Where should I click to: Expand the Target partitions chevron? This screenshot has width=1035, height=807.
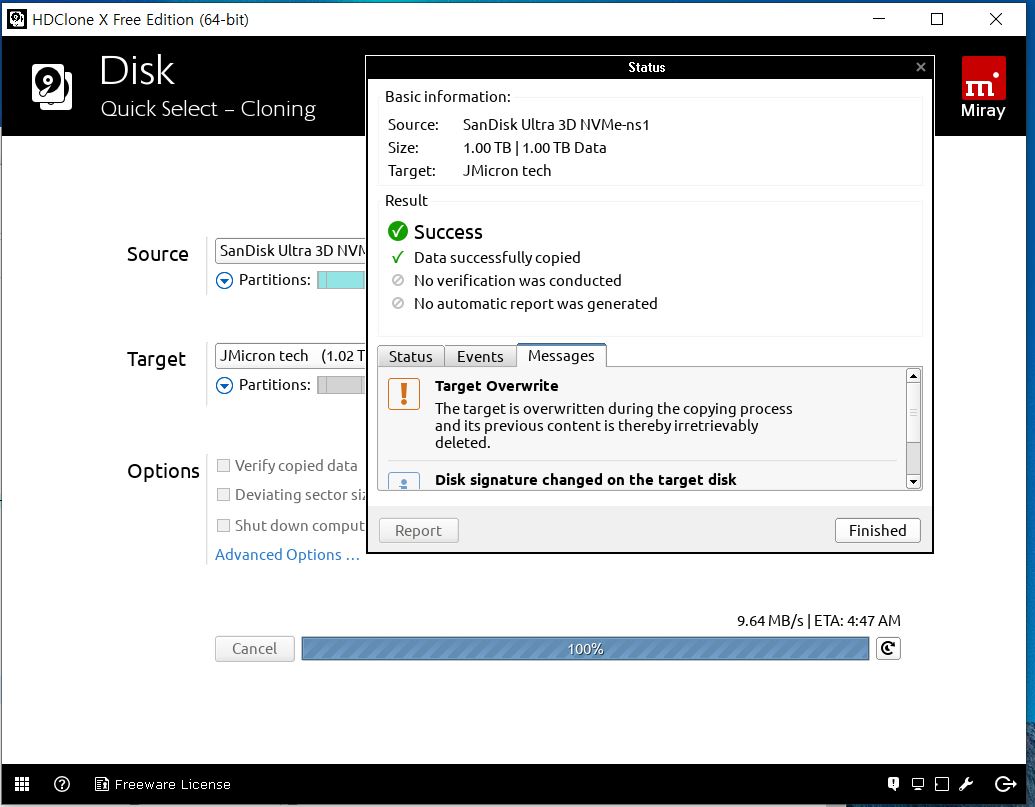pyautogui.click(x=224, y=386)
